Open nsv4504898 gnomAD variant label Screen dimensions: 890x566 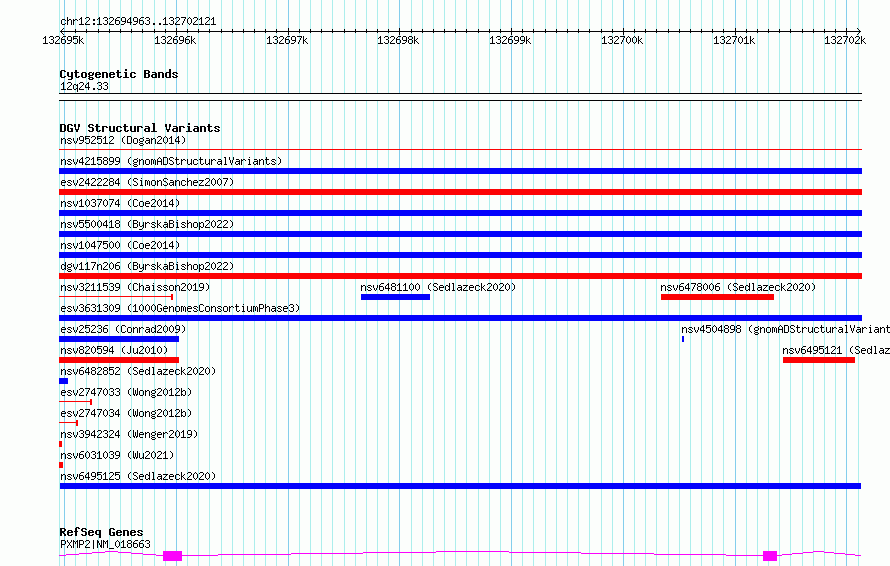click(785, 329)
